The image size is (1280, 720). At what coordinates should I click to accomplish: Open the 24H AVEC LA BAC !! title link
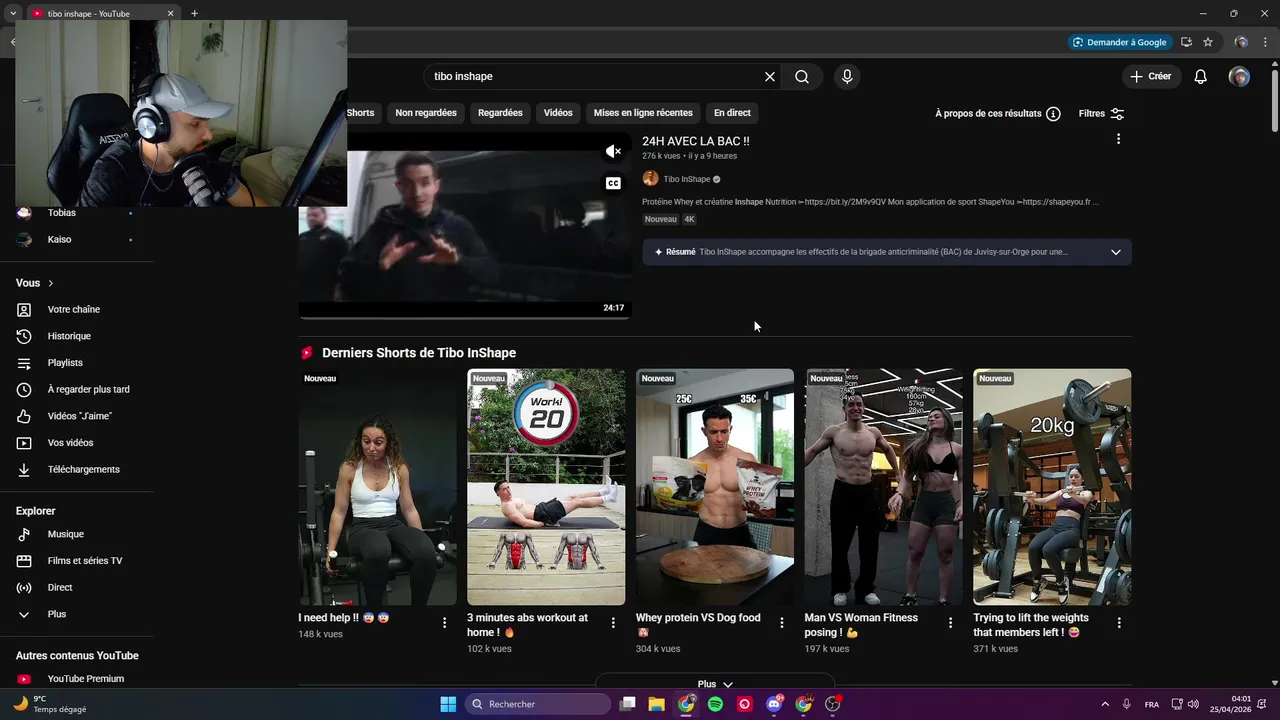696,141
